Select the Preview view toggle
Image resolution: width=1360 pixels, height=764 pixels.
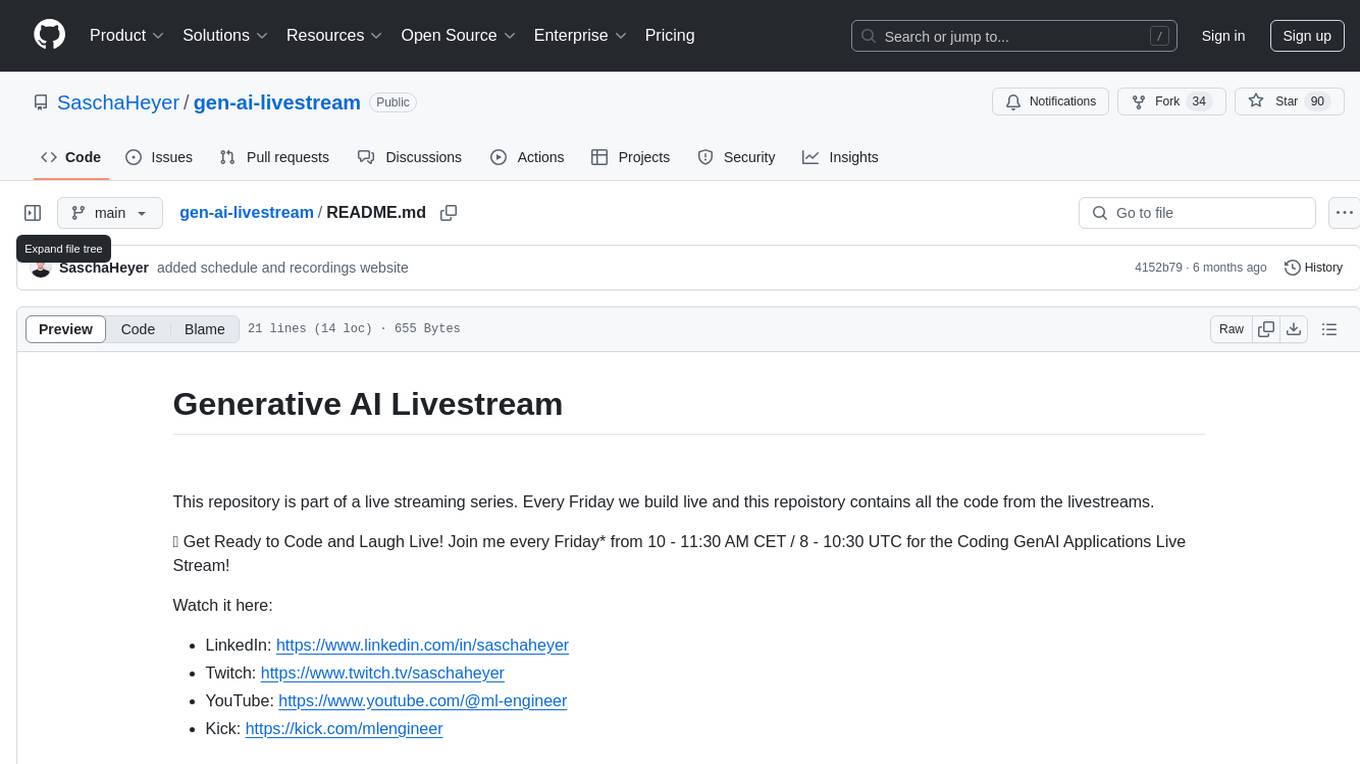coord(66,329)
